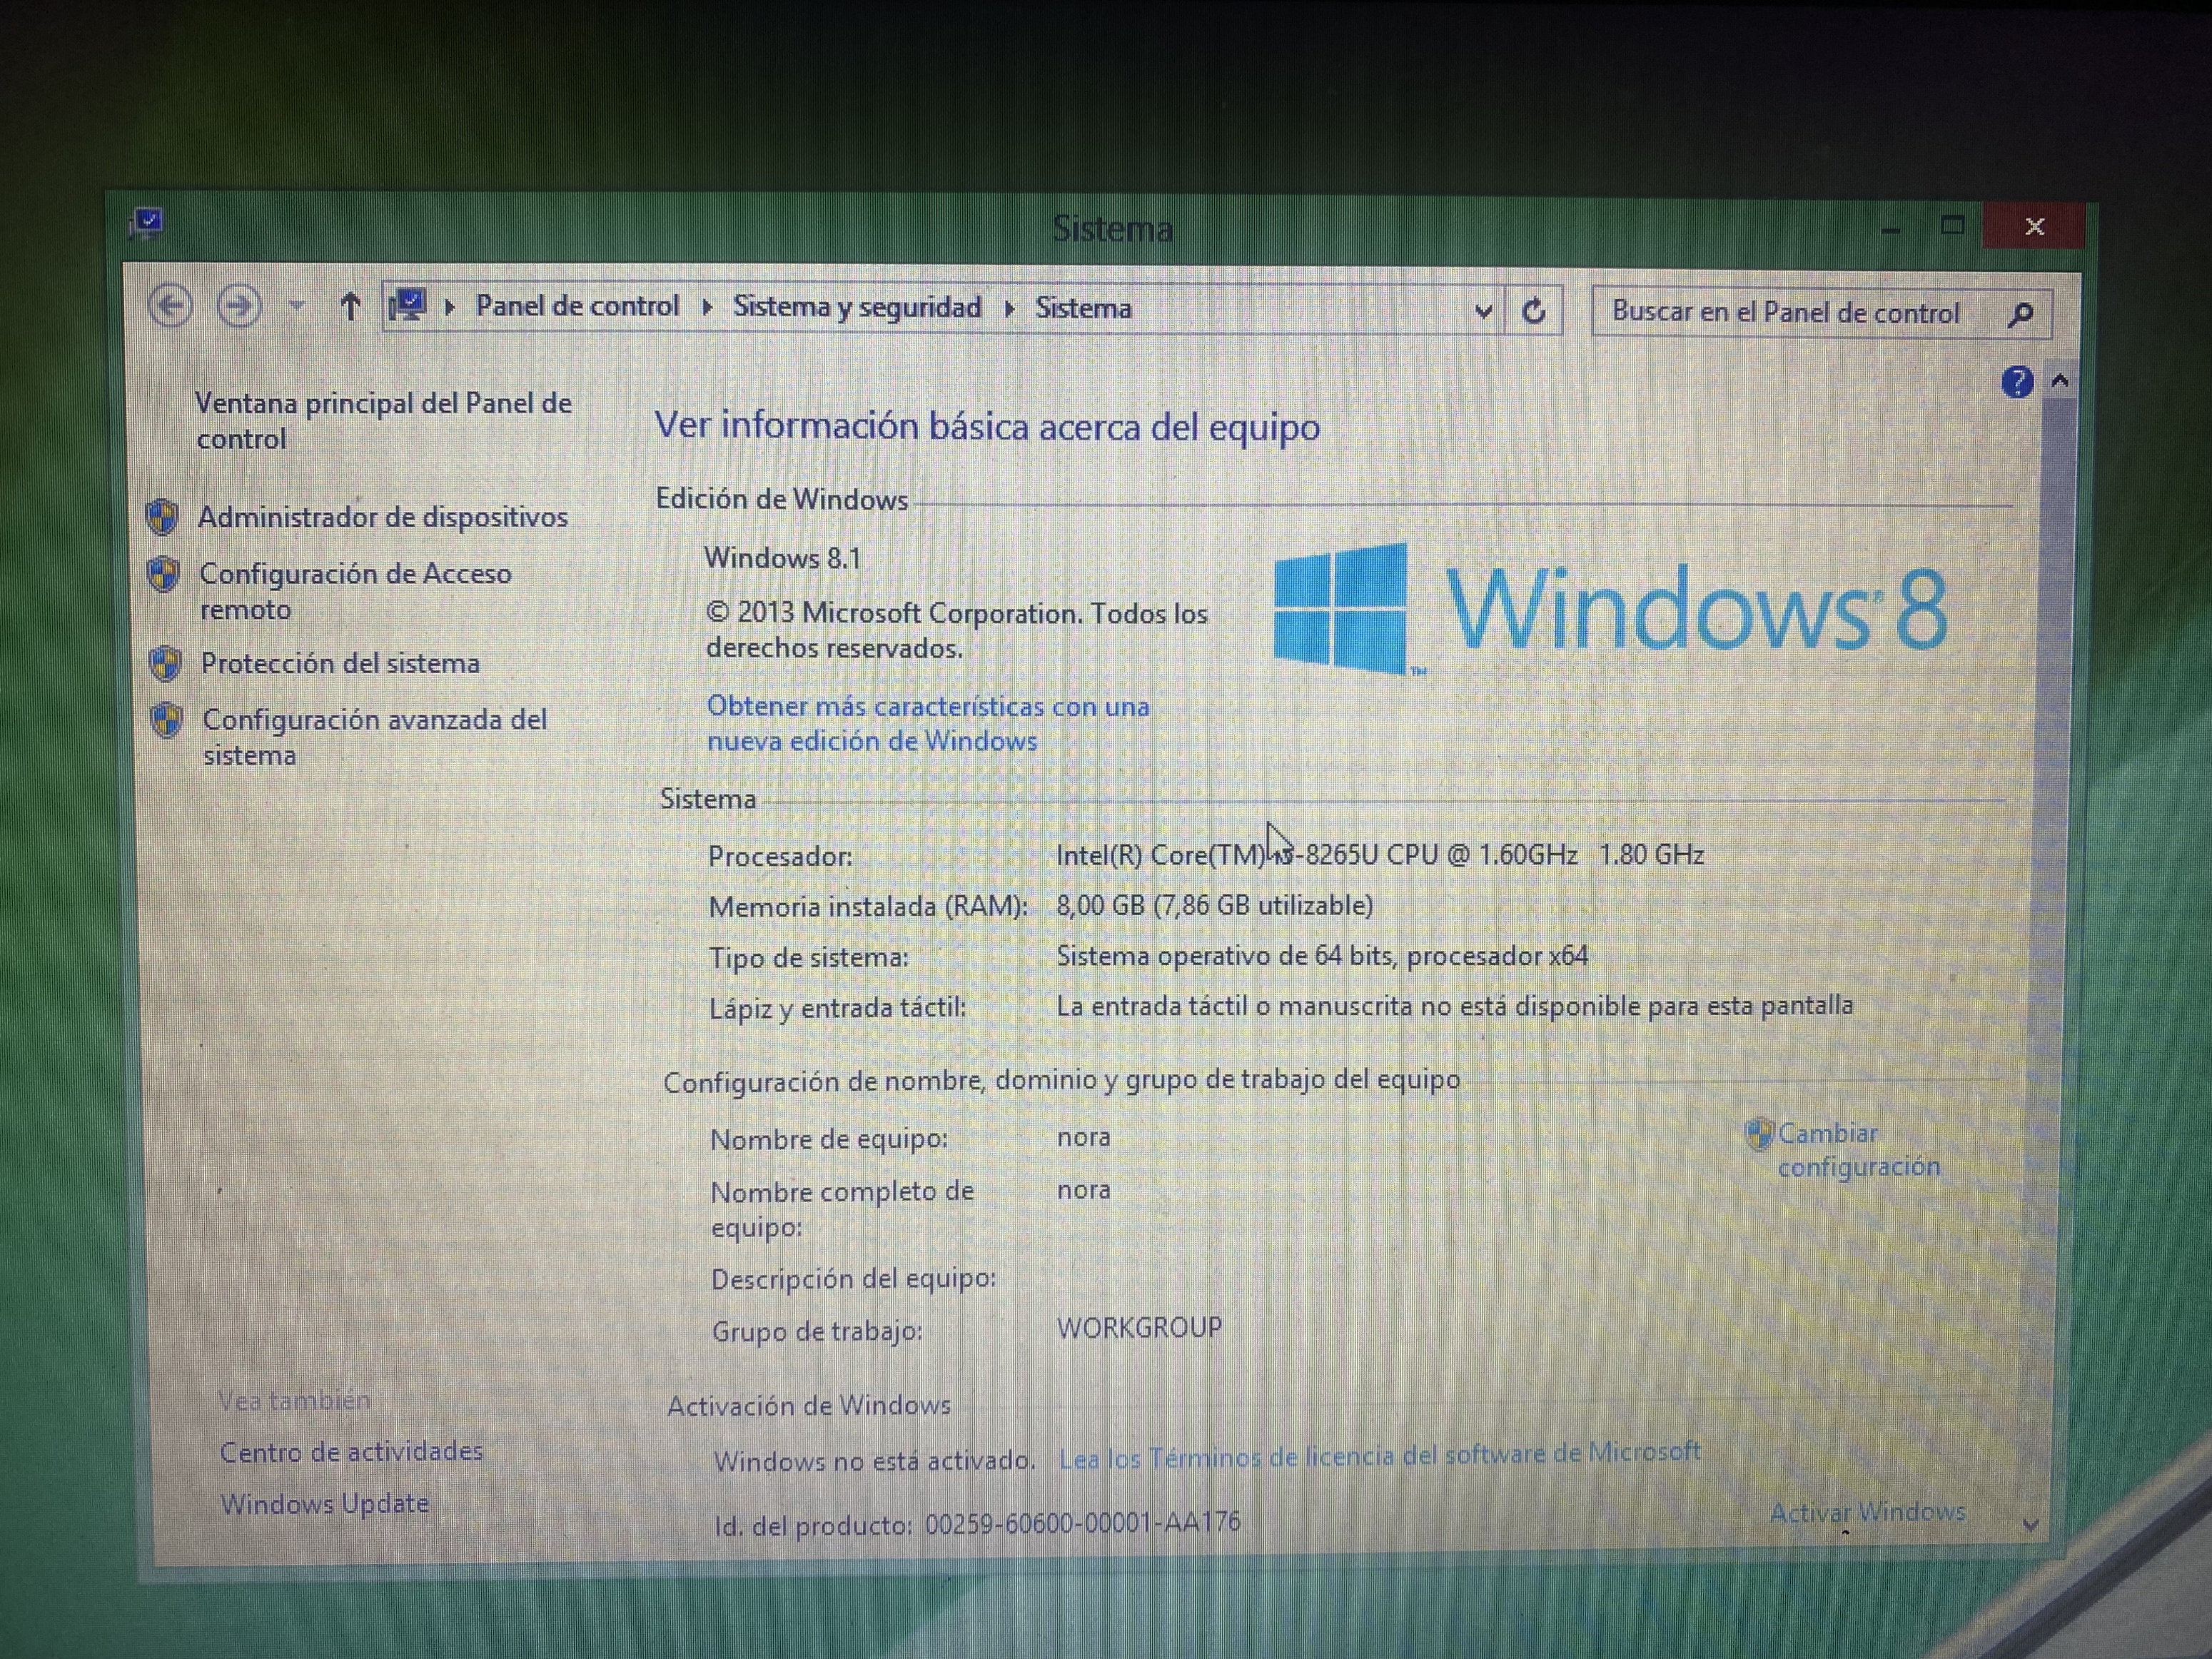Screen dimensions: 2212x1659
Task: Click the Back navigation arrow
Action: 170,305
